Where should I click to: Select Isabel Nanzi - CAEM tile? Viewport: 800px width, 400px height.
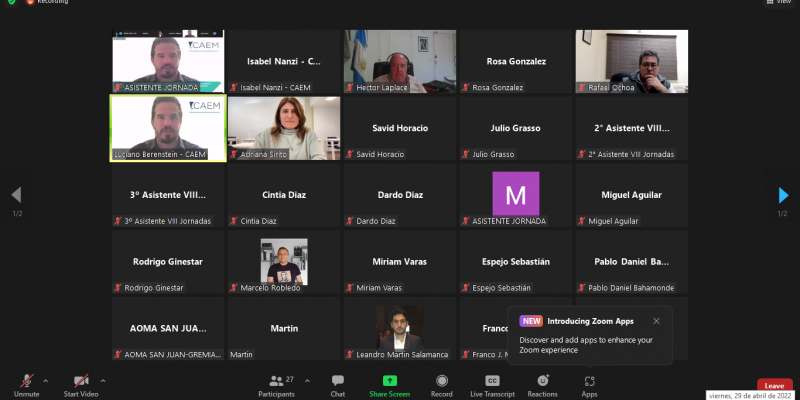pyautogui.click(x=284, y=61)
